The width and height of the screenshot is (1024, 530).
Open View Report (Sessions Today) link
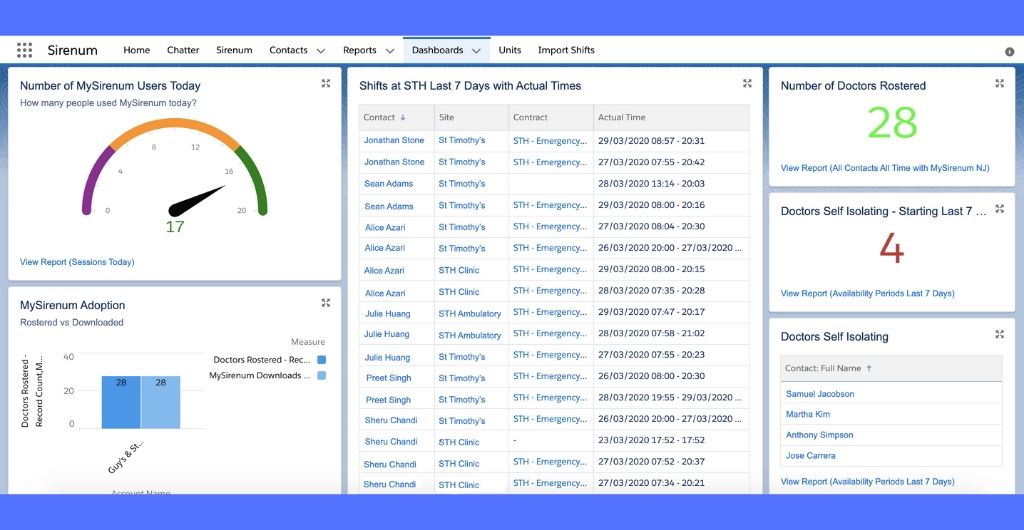77,262
